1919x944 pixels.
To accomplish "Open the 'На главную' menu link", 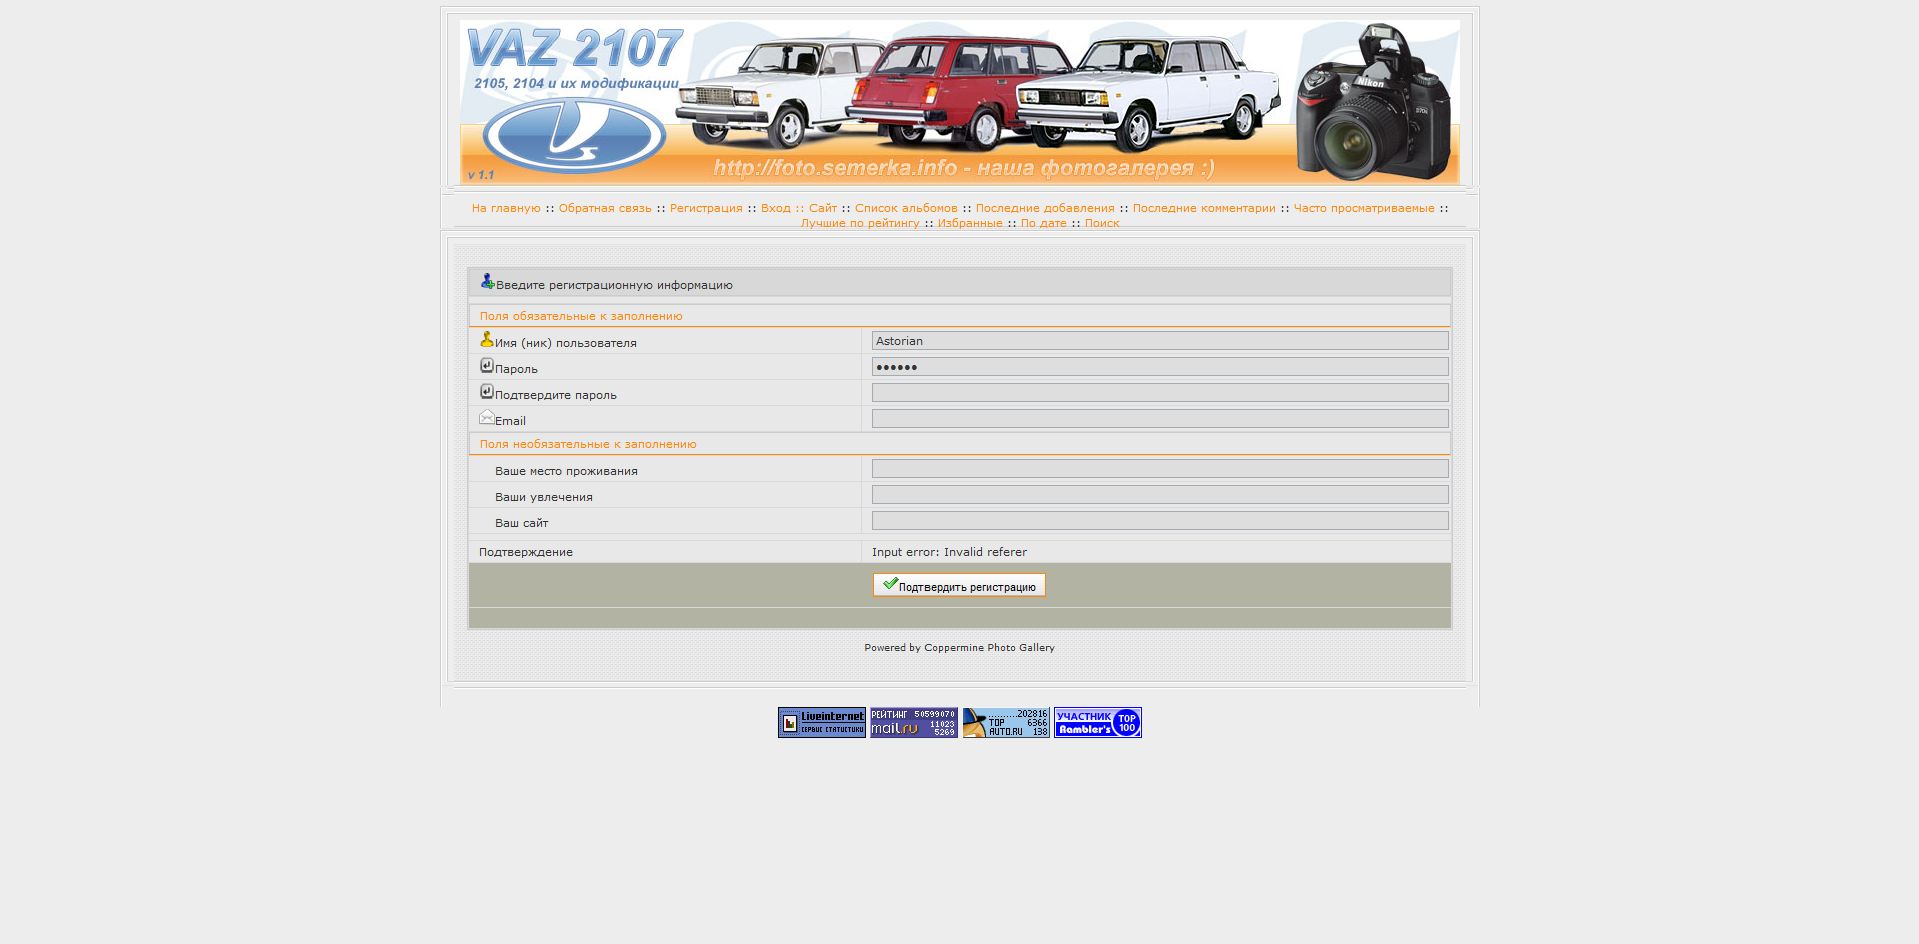I will 506,208.
